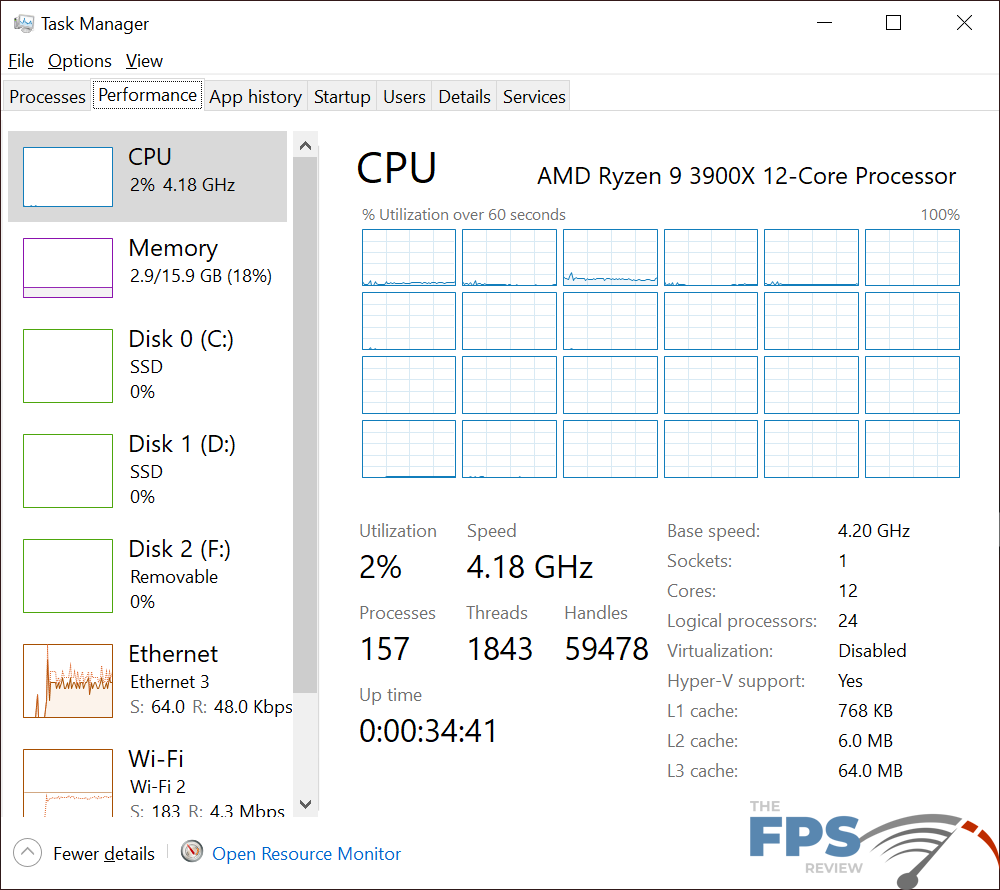The height and width of the screenshot is (890, 1000).
Task: Click the % Utilization over 60 seconds label
Action: (464, 215)
